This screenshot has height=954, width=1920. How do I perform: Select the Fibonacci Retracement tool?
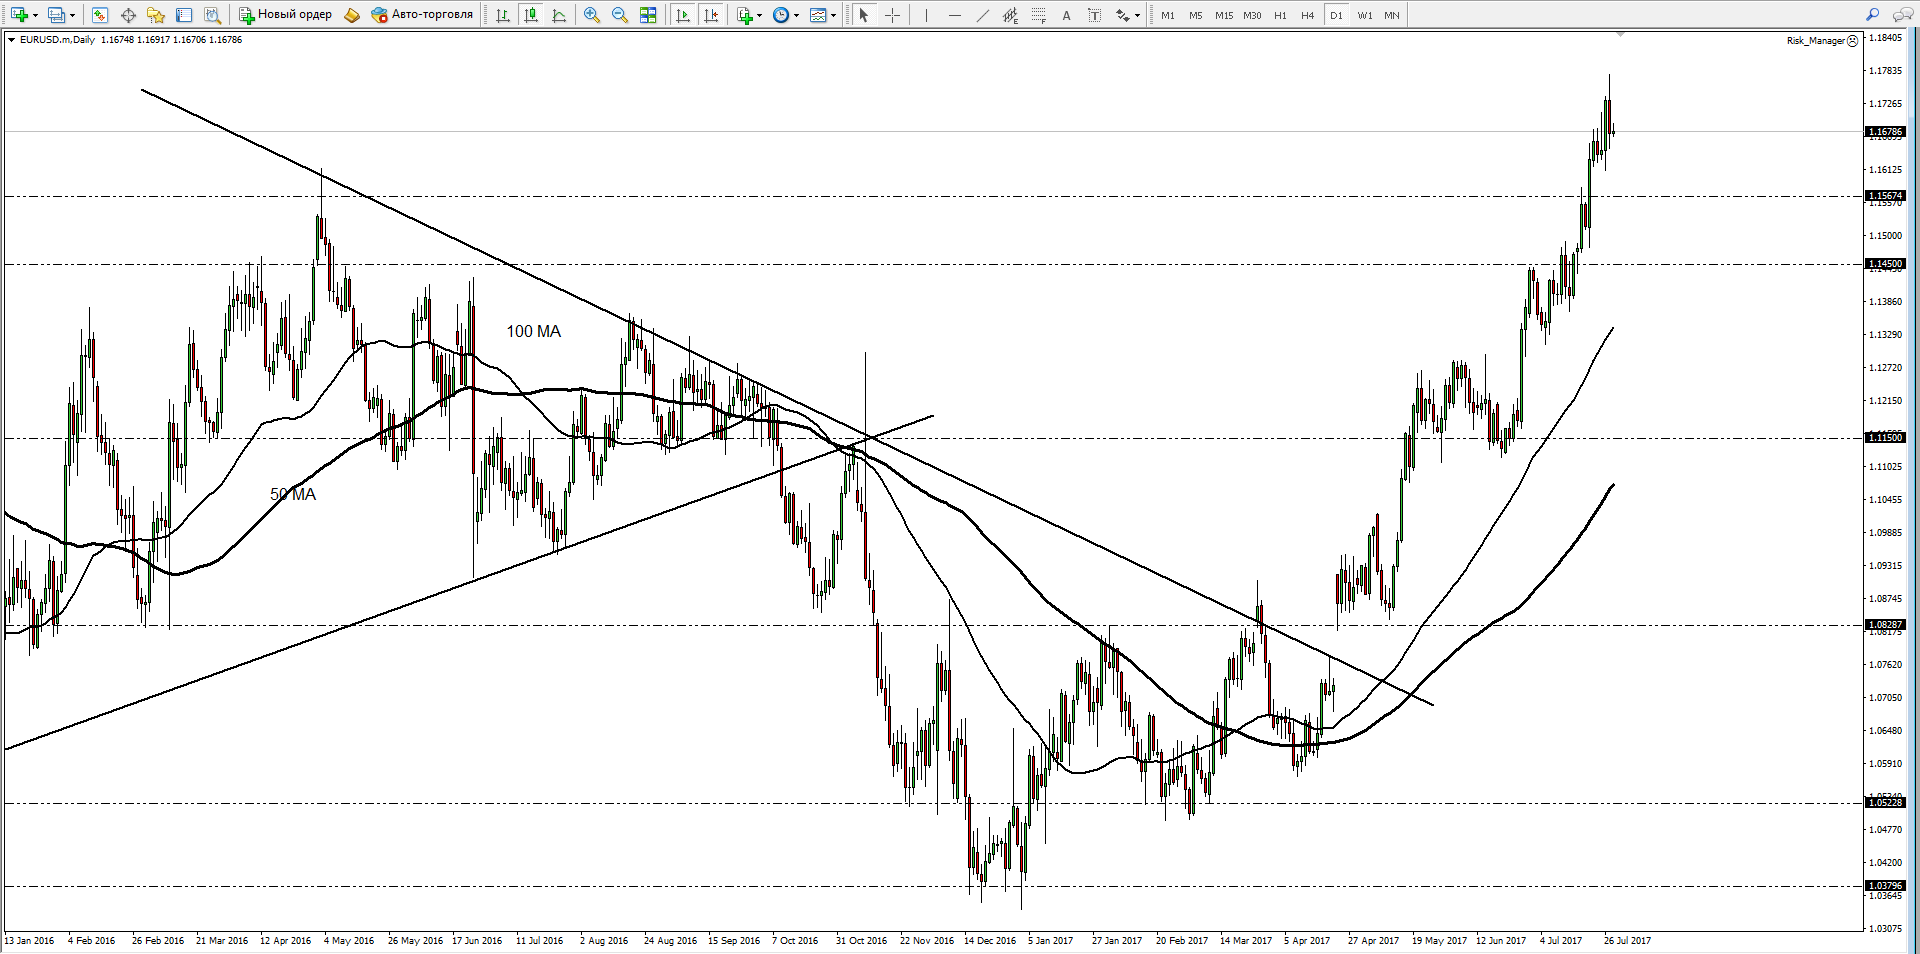pyautogui.click(x=1038, y=15)
